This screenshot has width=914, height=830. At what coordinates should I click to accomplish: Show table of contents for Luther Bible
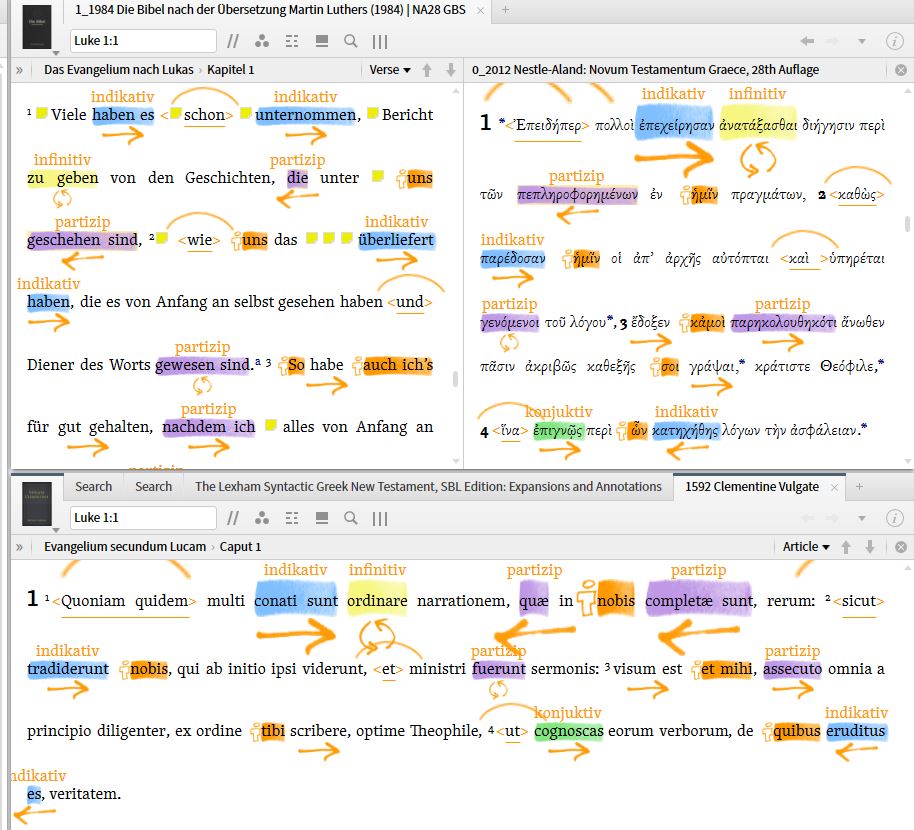19,70
